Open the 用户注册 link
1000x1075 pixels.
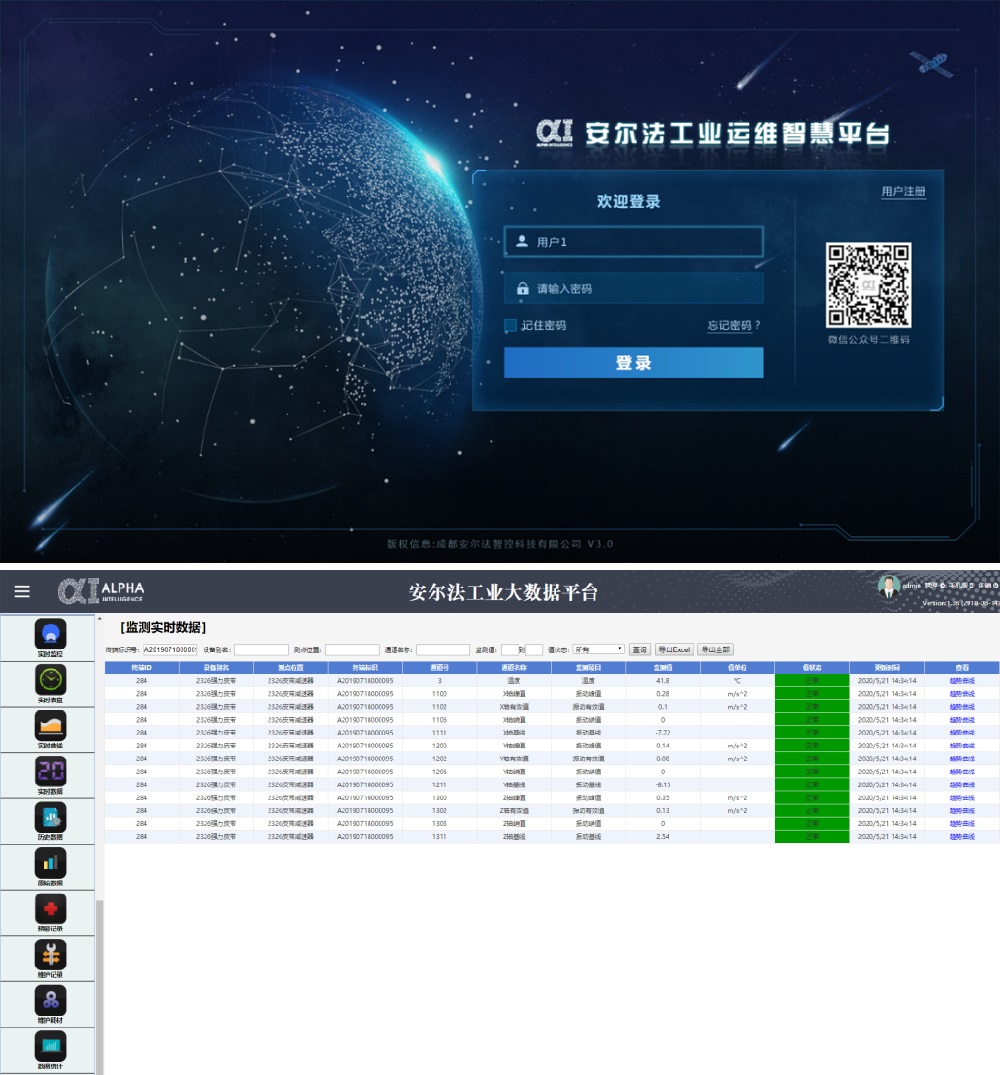click(903, 191)
